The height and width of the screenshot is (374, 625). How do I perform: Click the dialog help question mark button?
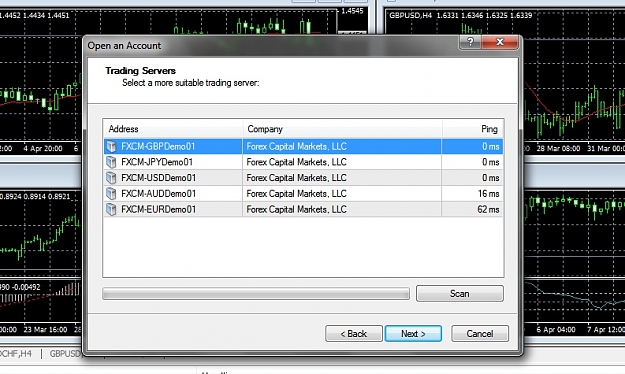click(x=470, y=42)
